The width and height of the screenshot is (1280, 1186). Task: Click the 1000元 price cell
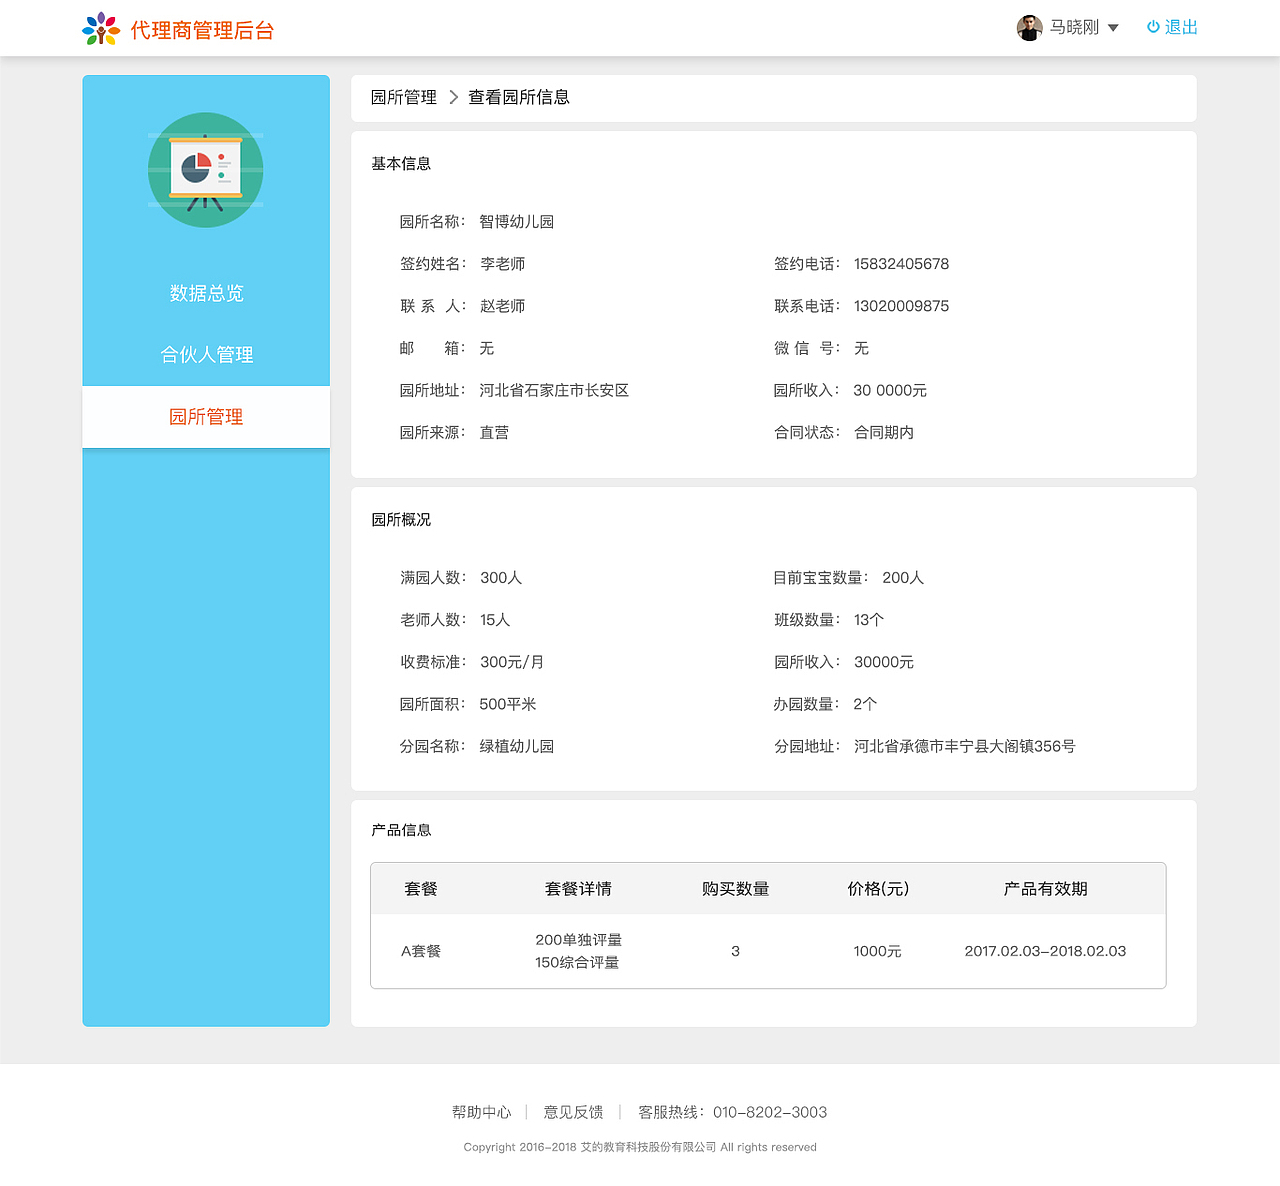877,951
